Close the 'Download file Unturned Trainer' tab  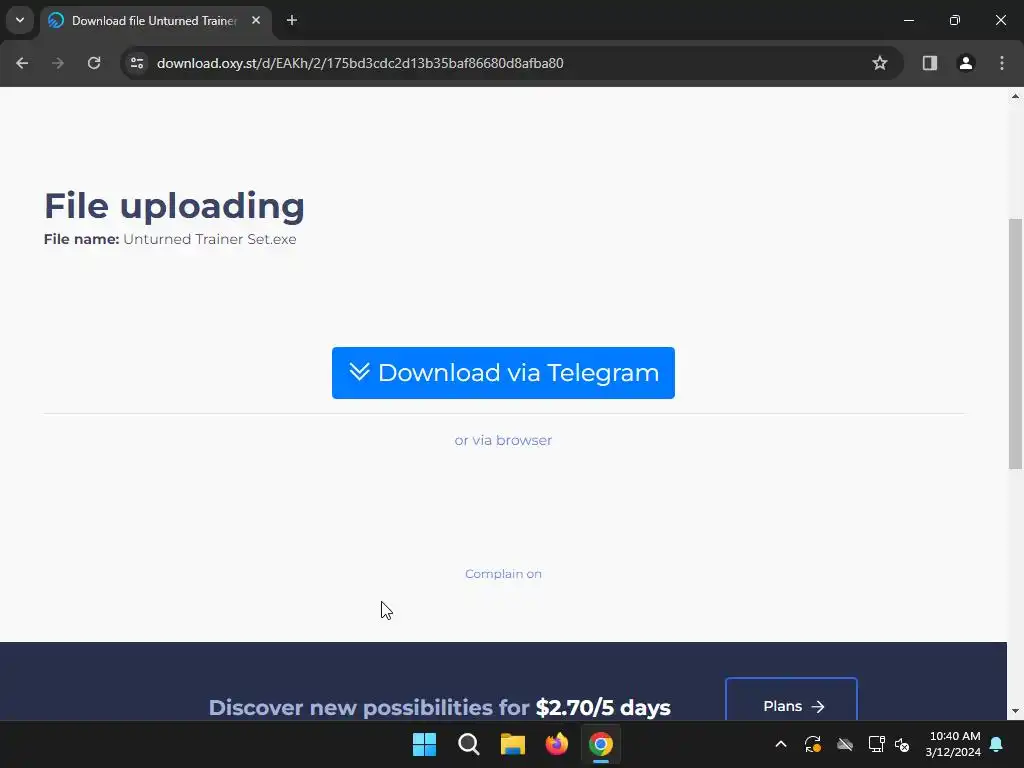pyautogui.click(x=256, y=20)
